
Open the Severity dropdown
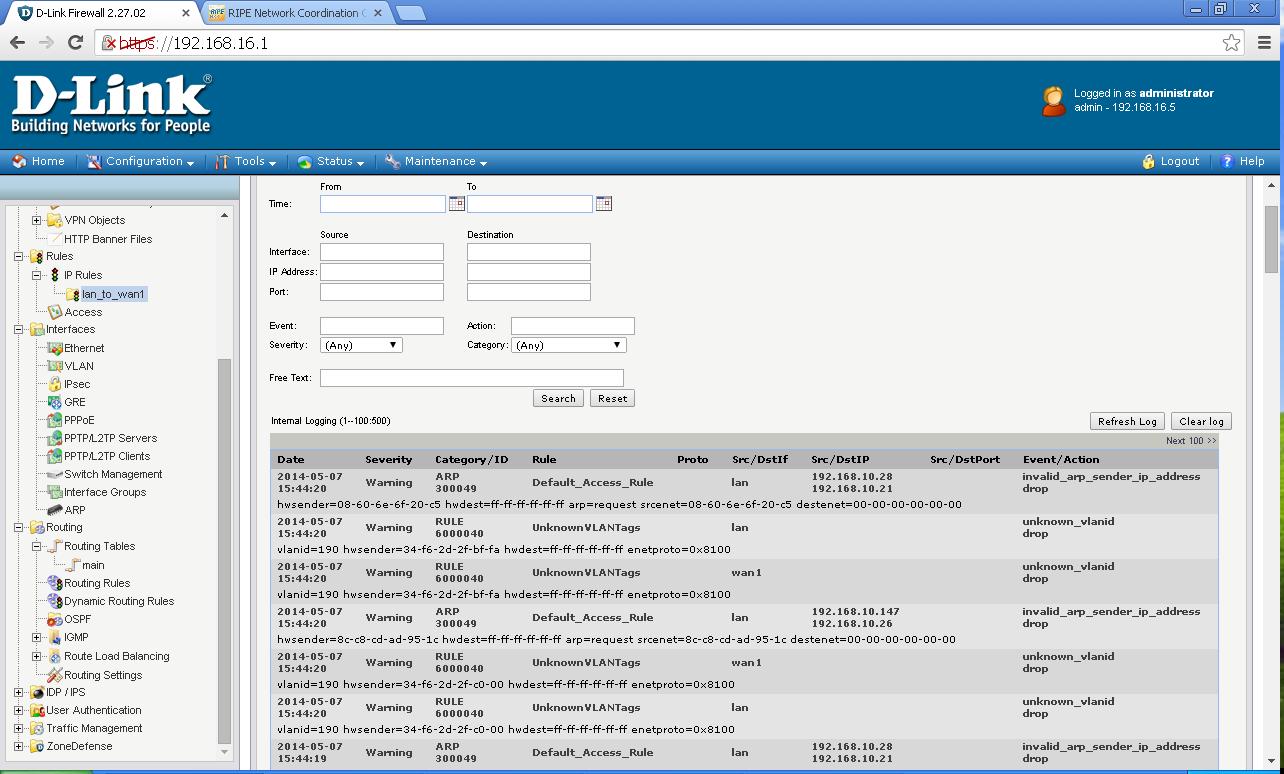coord(361,345)
